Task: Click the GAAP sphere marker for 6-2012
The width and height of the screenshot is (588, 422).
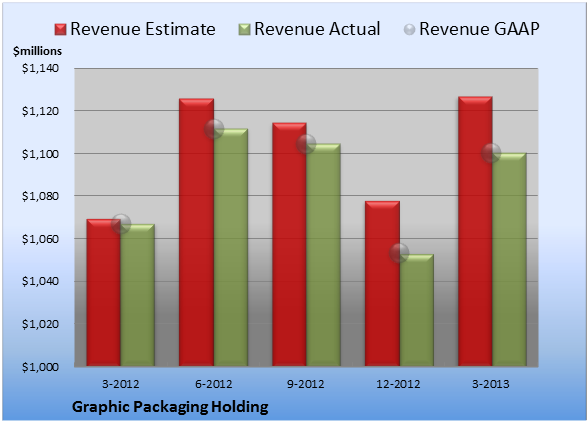Action: click(214, 129)
